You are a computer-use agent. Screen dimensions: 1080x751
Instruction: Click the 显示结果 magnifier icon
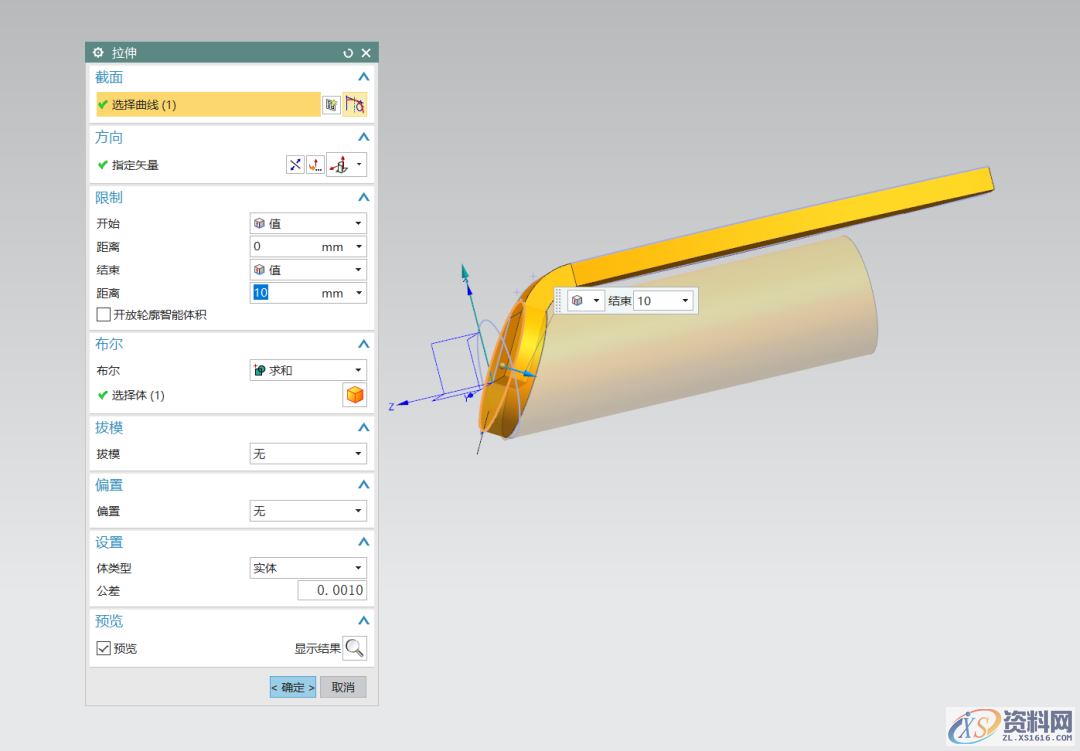[x=355, y=648]
